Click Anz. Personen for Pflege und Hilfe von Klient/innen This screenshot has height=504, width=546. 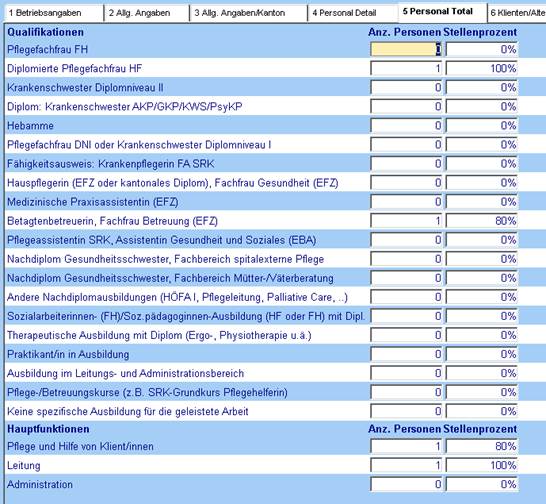pos(406,446)
